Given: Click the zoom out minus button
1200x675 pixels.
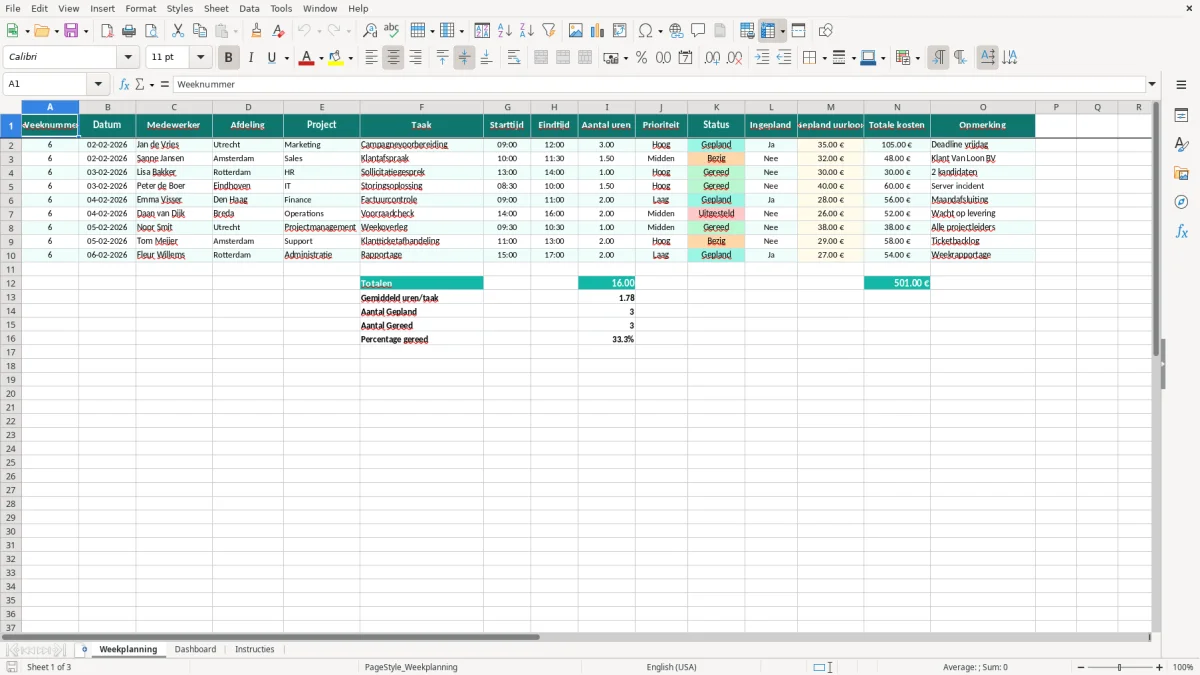Looking at the screenshot, I should coord(1079,667).
